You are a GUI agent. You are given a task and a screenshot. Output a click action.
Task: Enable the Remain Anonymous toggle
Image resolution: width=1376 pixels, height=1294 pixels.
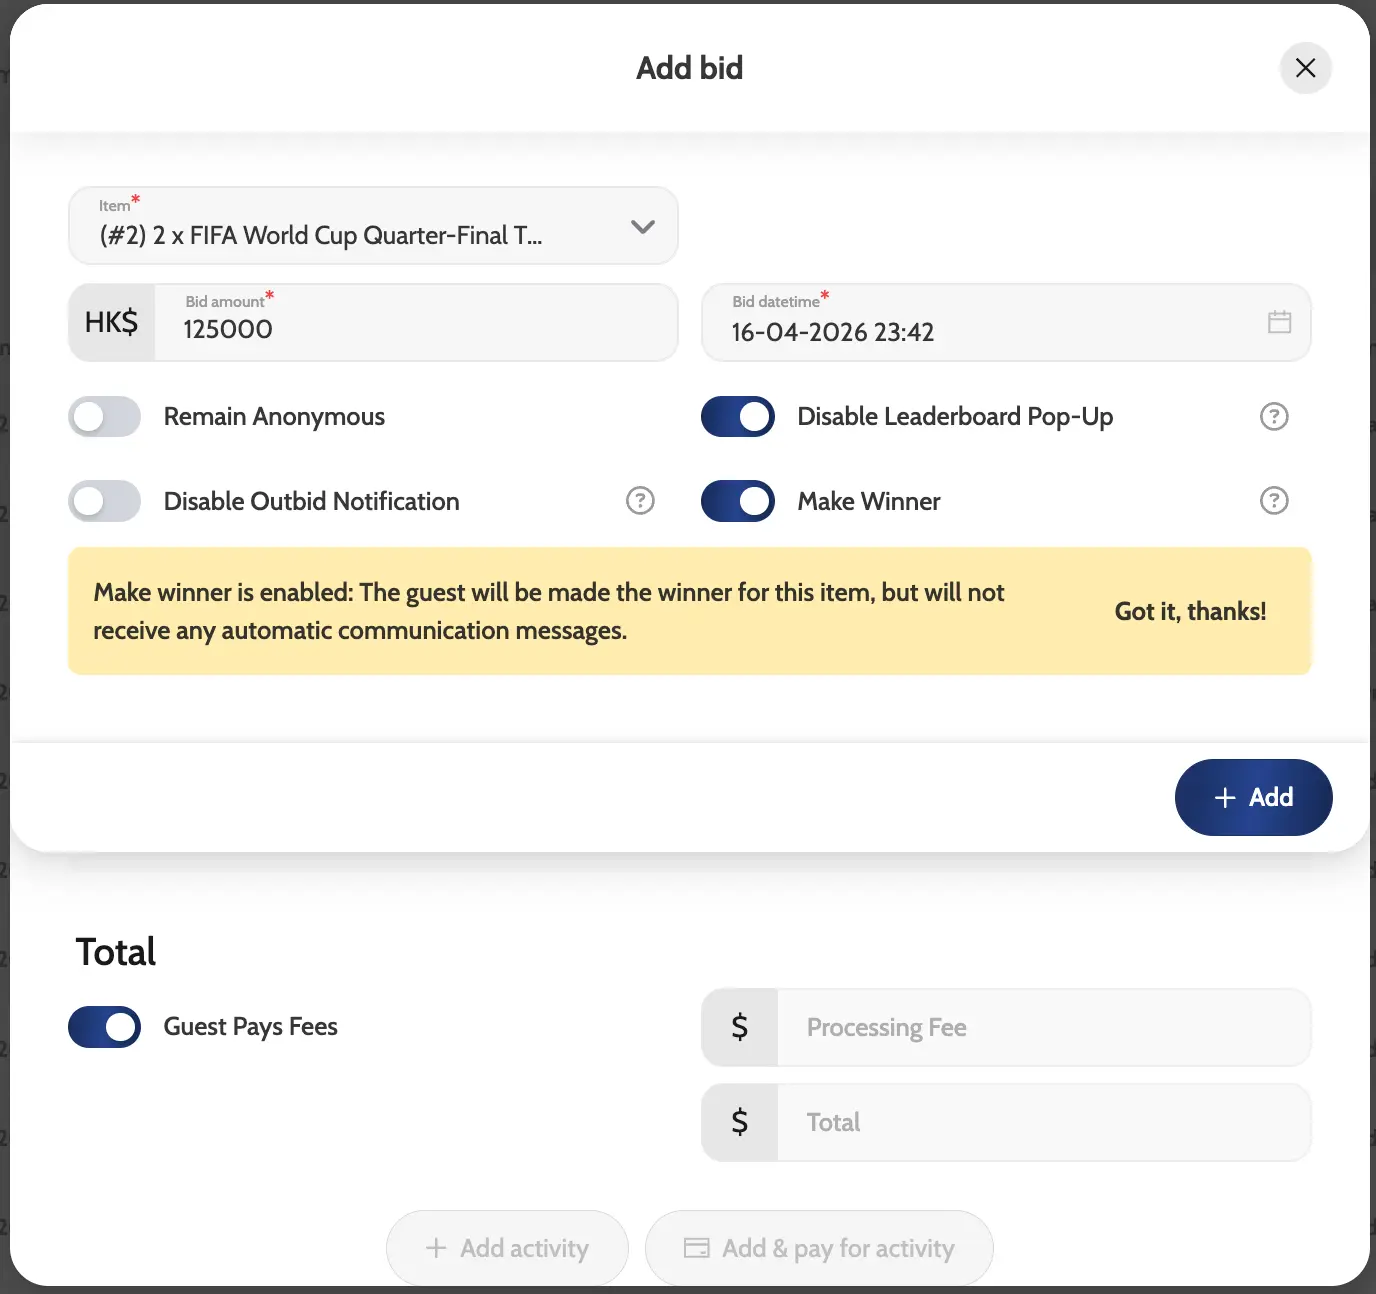(x=105, y=417)
